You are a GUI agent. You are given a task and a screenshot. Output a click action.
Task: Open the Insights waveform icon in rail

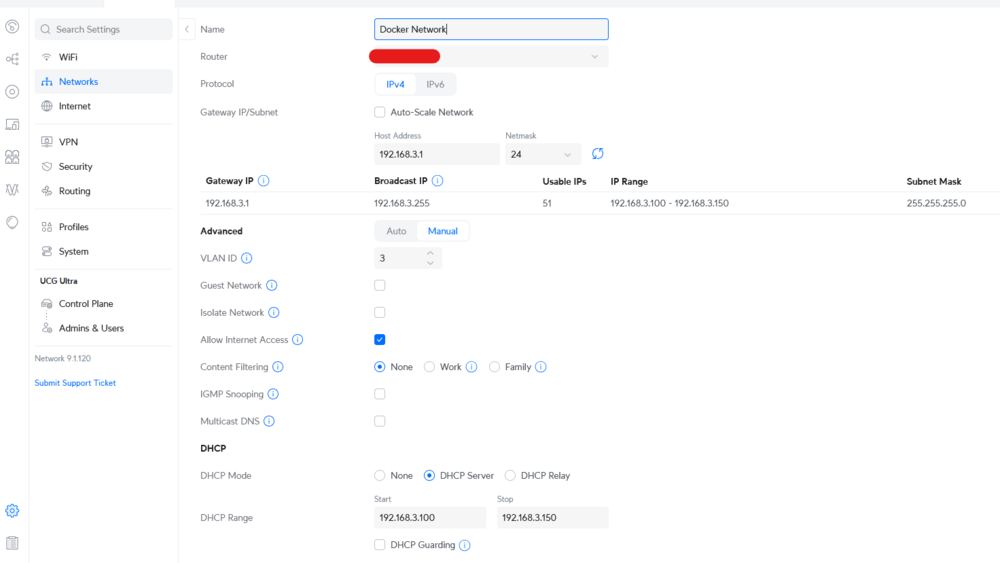[12, 189]
